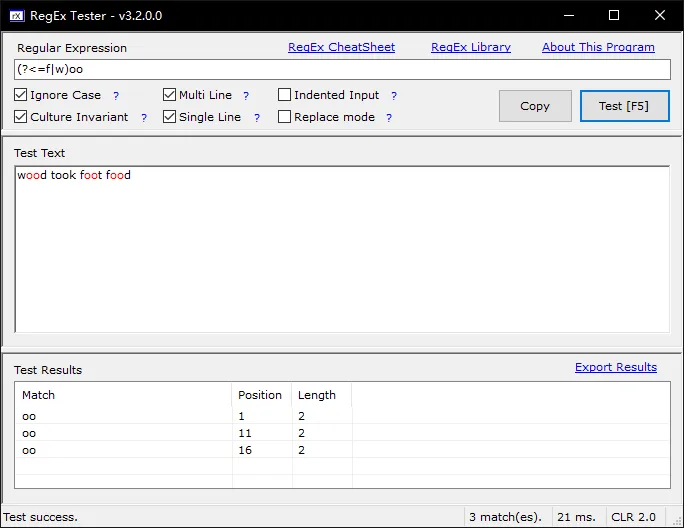Enable the Indented Input checkbox
The height and width of the screenshot is (528, 684).
click(284, 95)
